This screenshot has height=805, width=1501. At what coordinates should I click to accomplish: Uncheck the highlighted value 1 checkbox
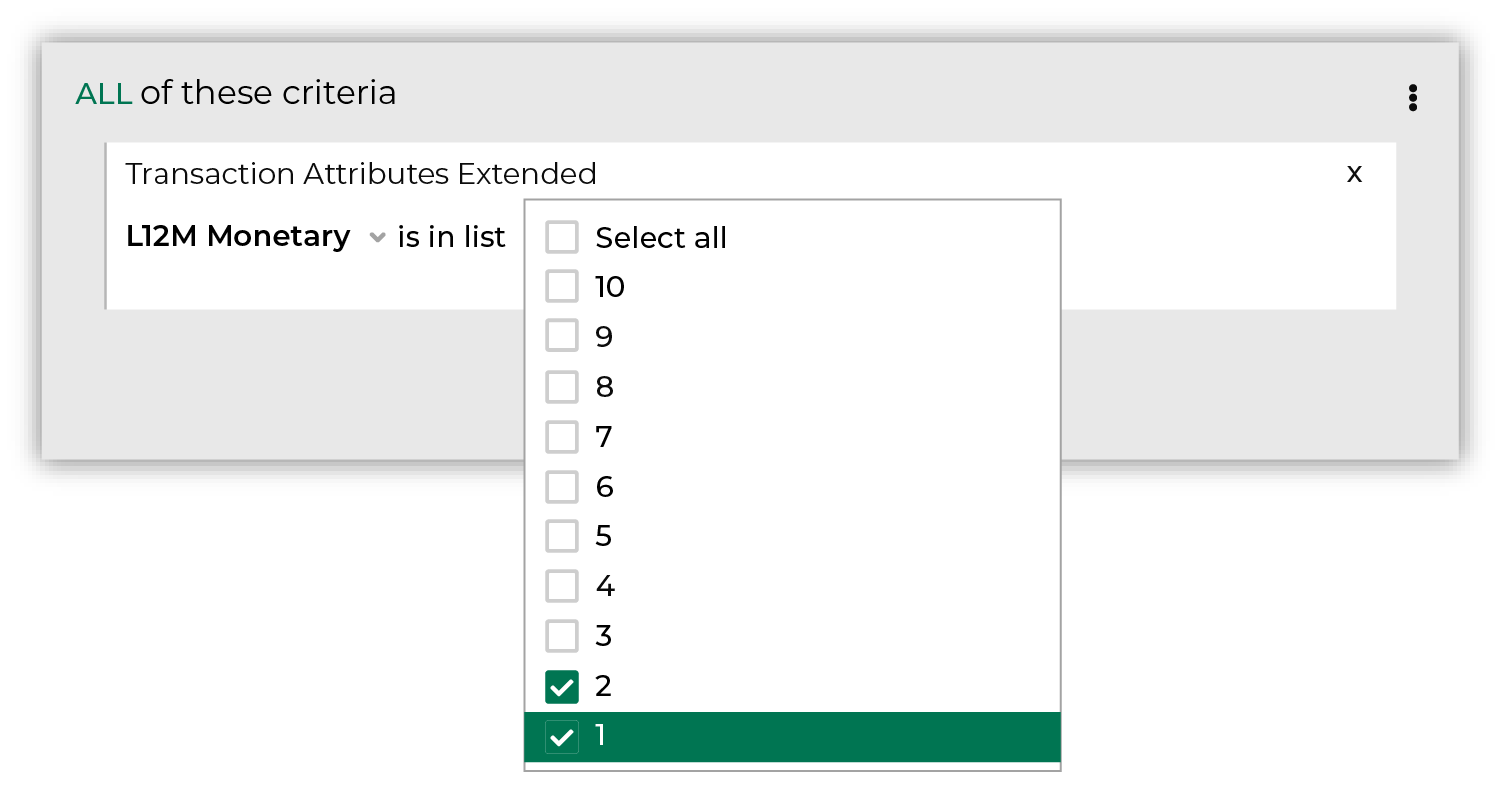click(562, 736)
